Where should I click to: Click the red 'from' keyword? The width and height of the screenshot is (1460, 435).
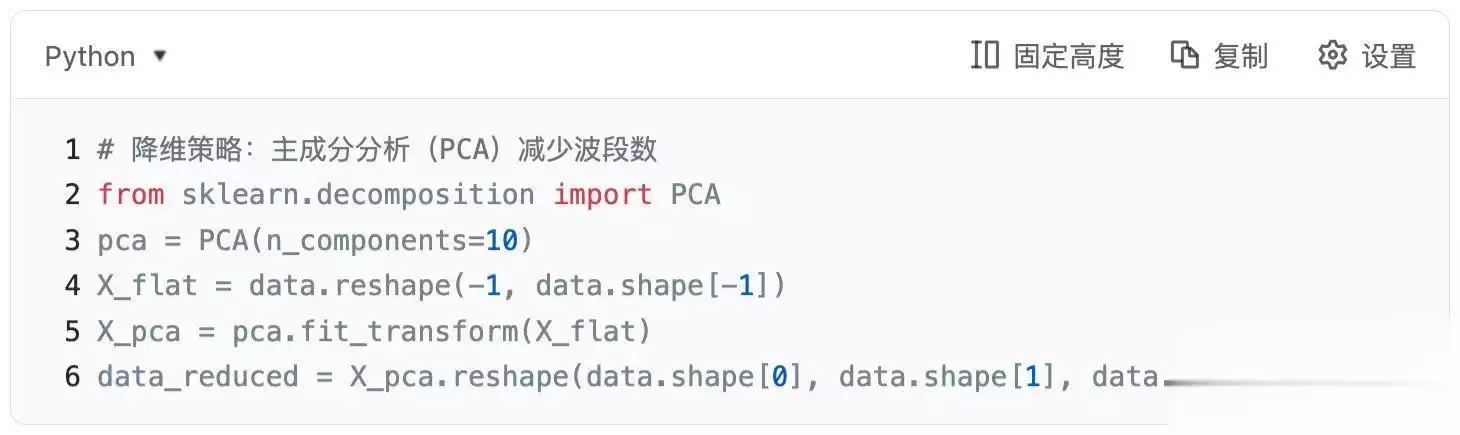point(131,194)
